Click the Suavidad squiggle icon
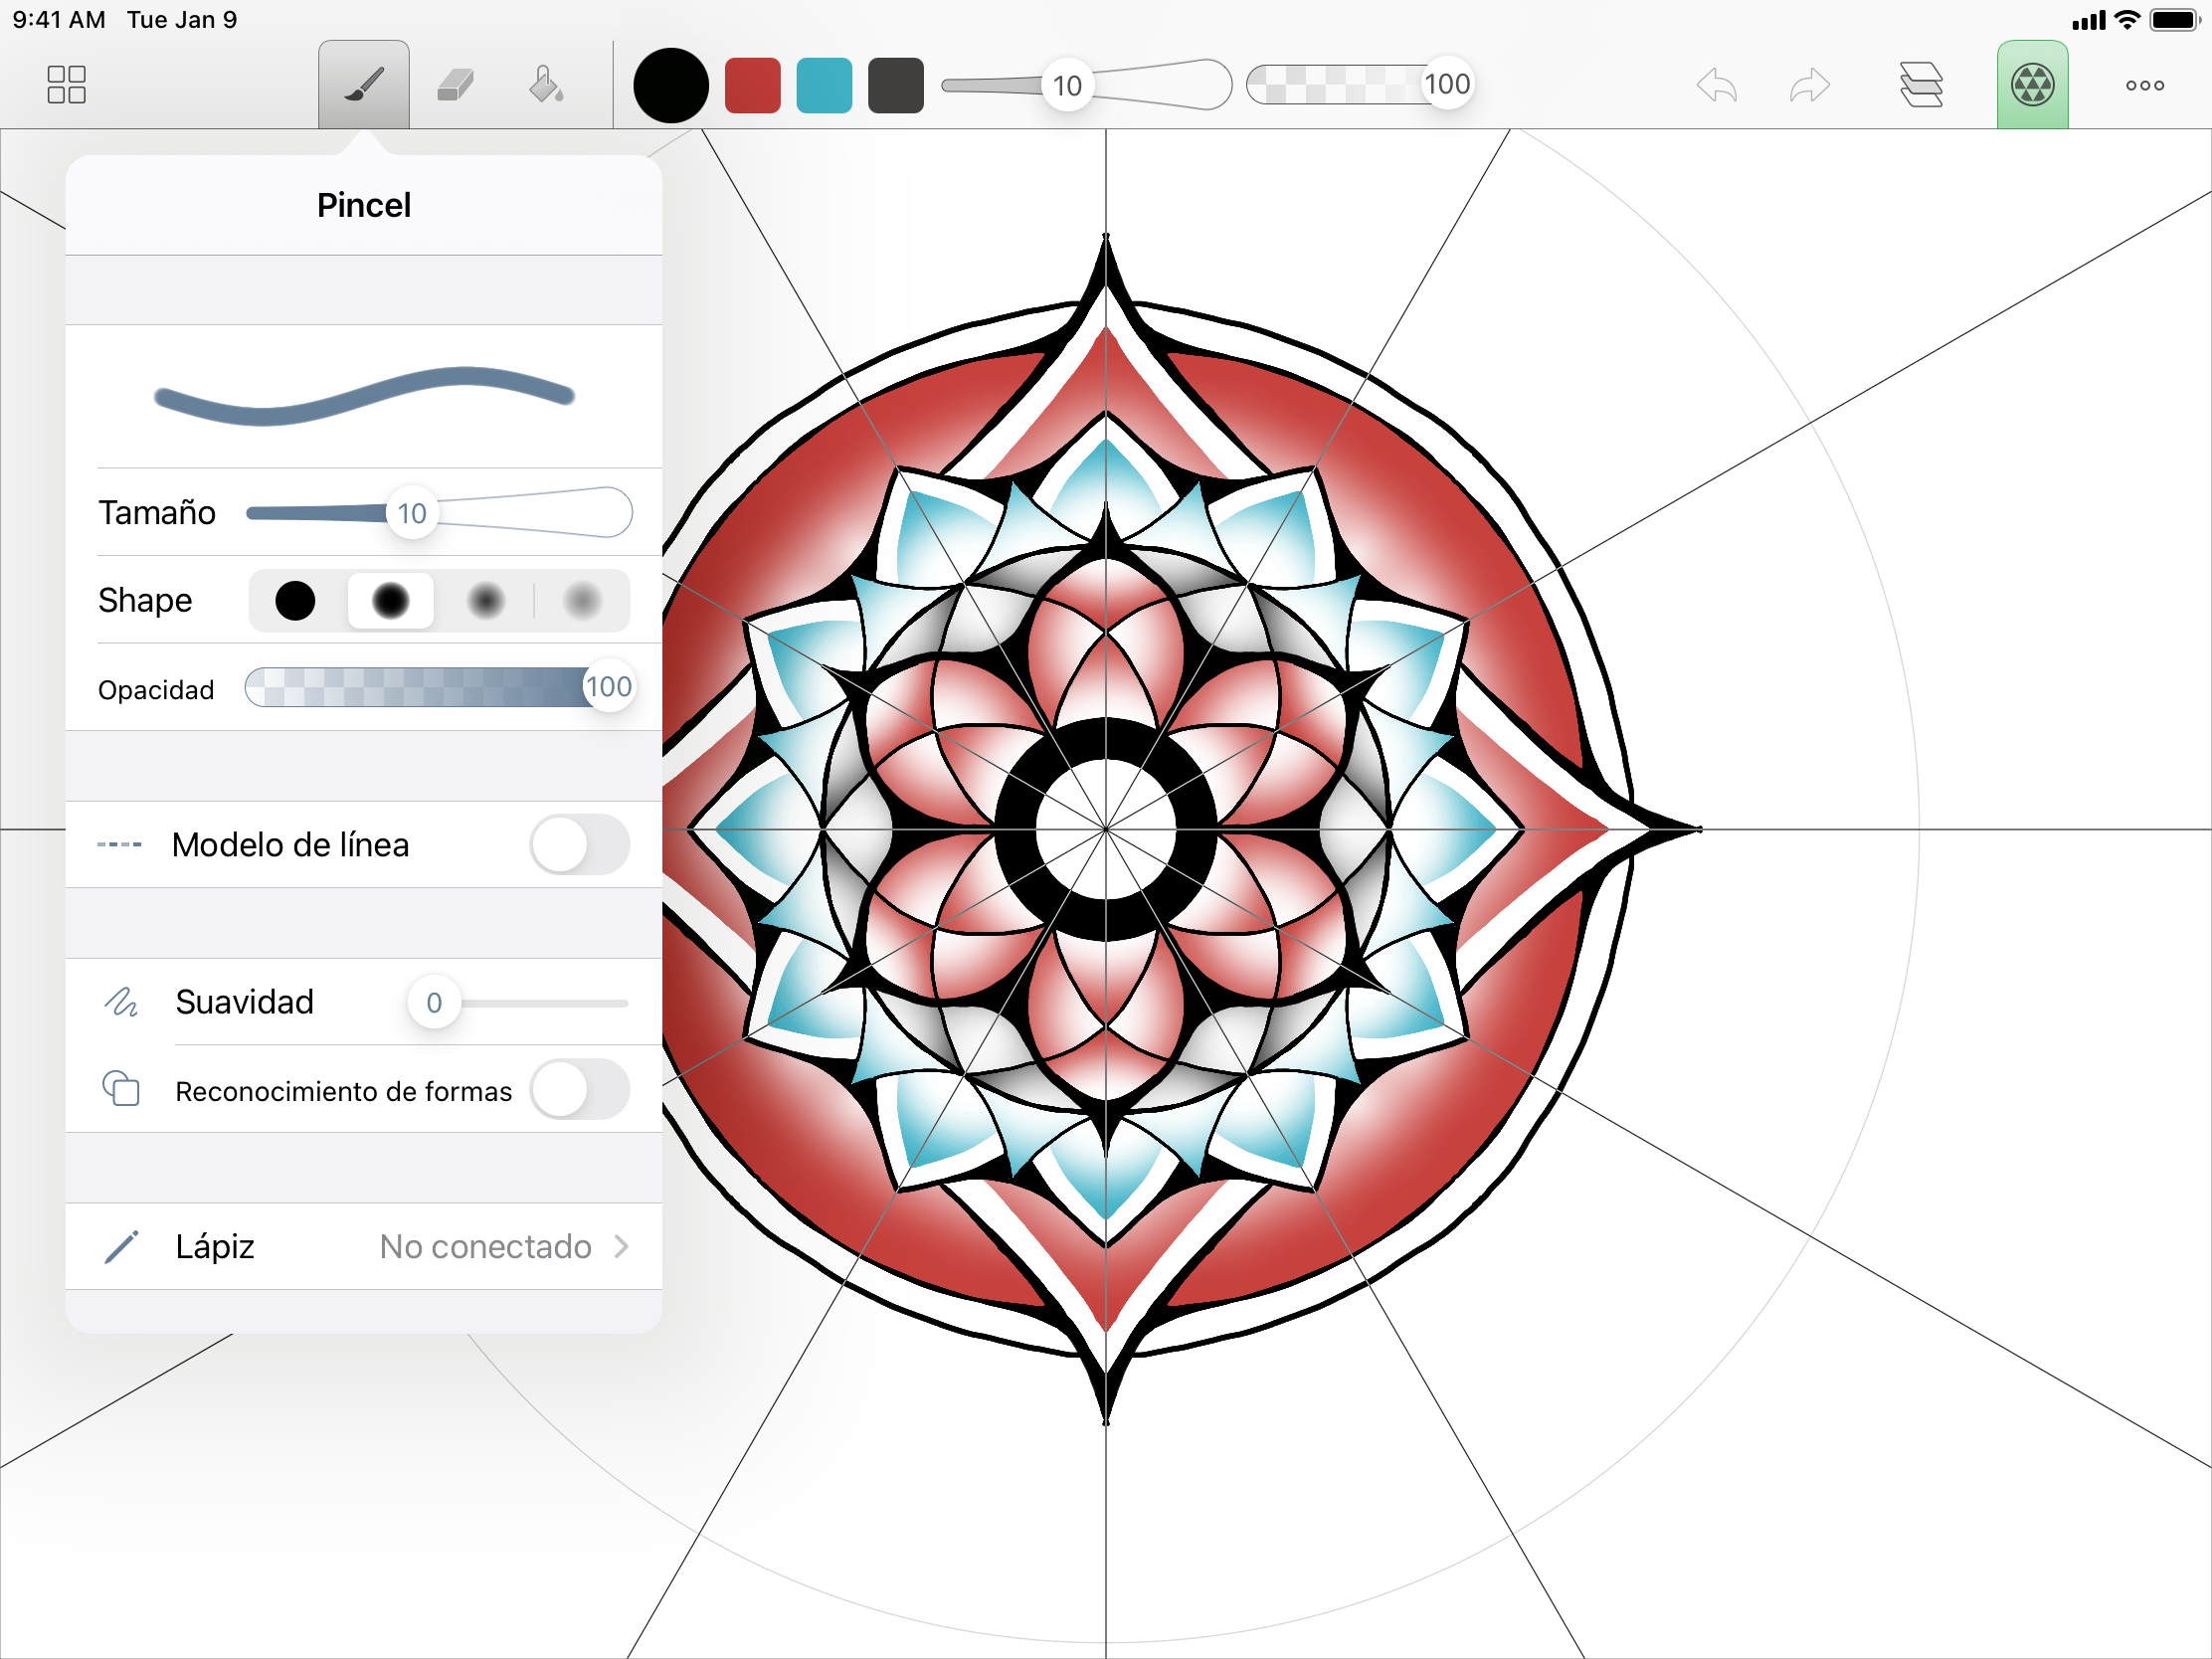The image size is (2212, 1659). tap(121, 1002)
